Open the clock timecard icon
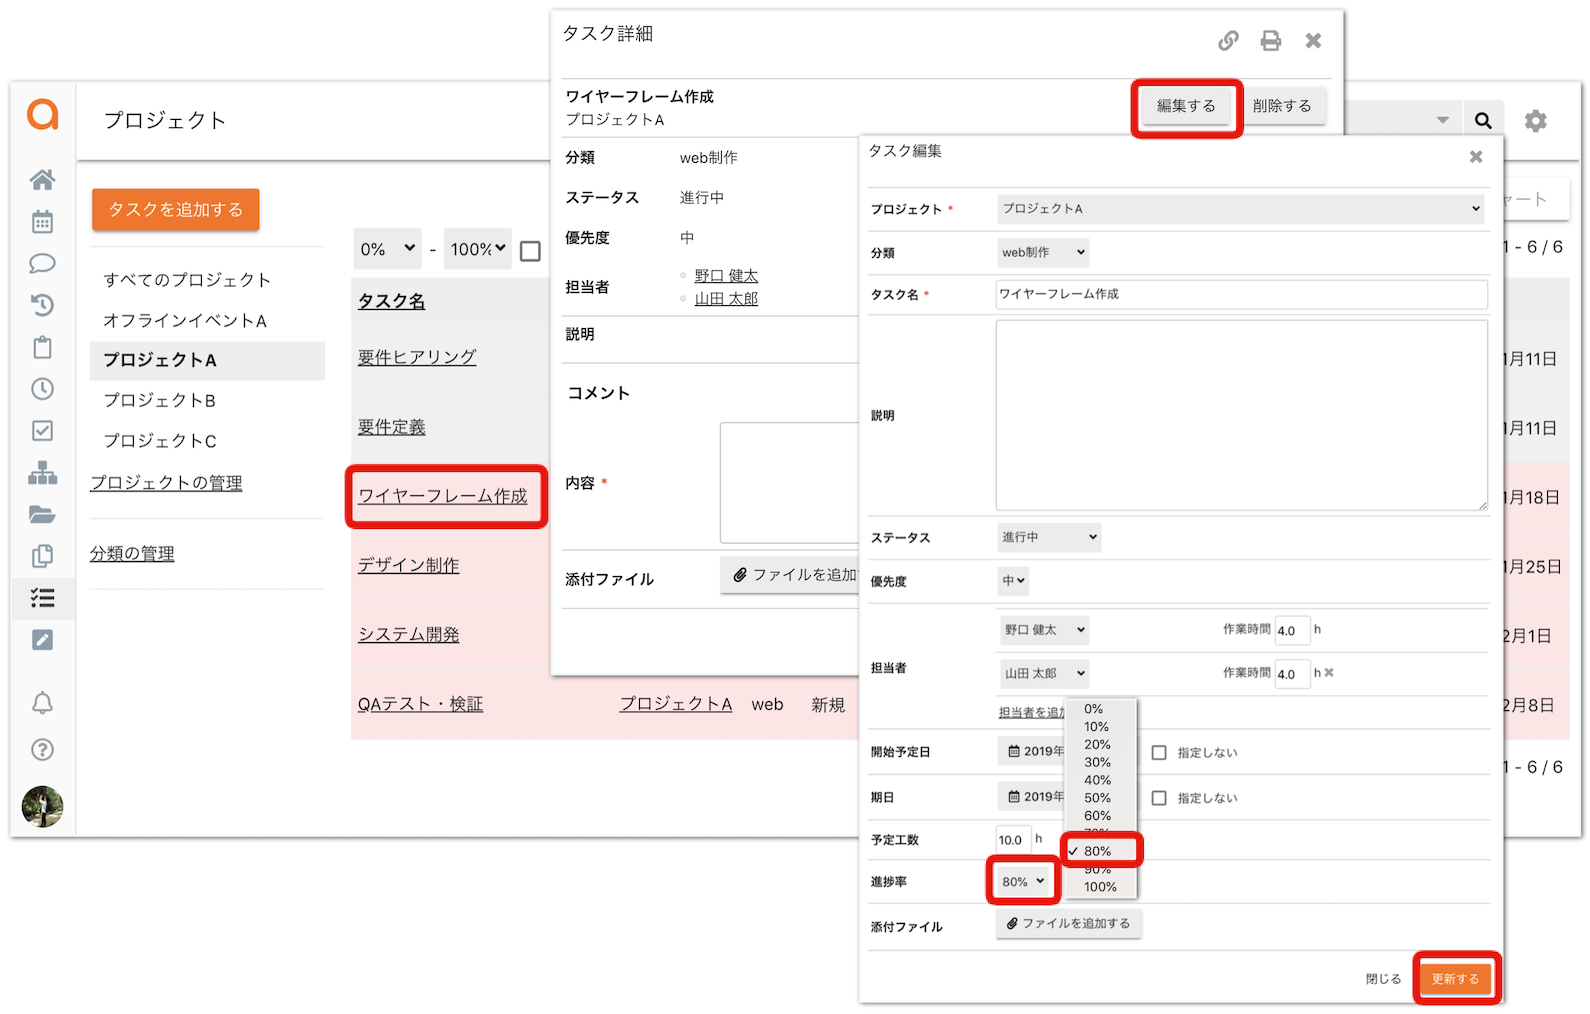Screen dimensions: 1590x1014 [42, 389]
